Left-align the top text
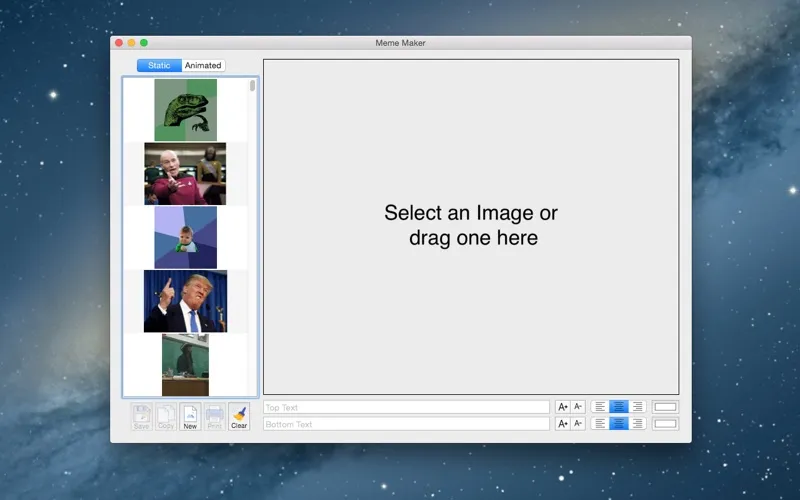 click(600, 407)
